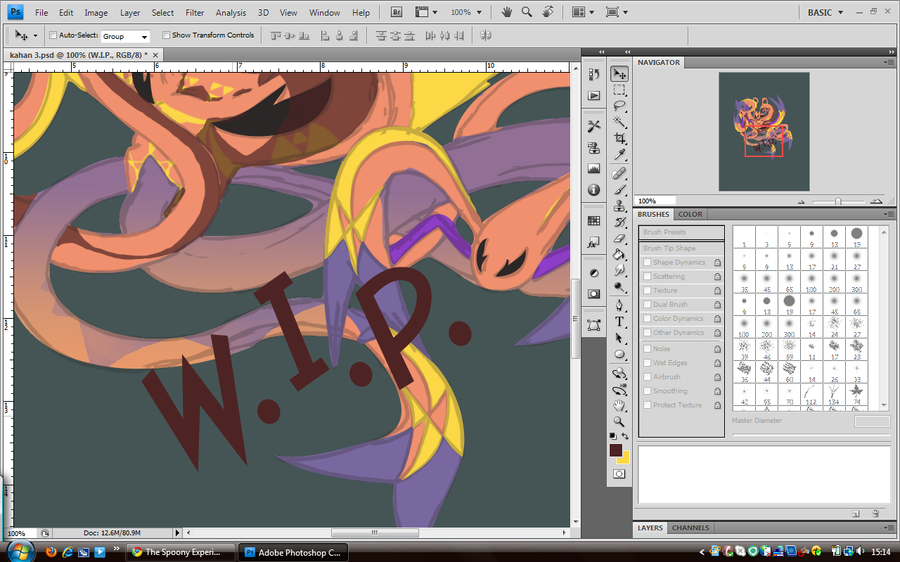Open the Layer menu
The height and width of the screenshot is (562, 900).
[x=130, y=13]
